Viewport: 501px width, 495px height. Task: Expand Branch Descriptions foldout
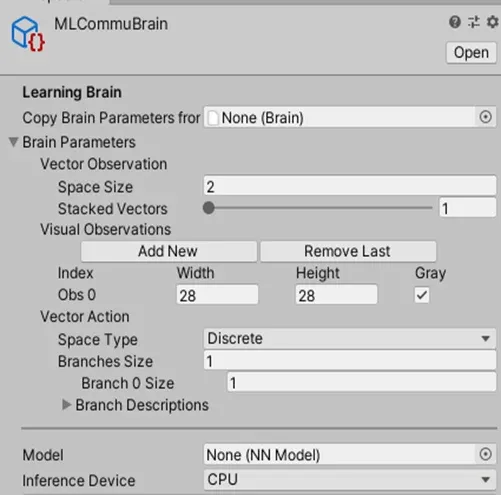click(x=66, y=405)
